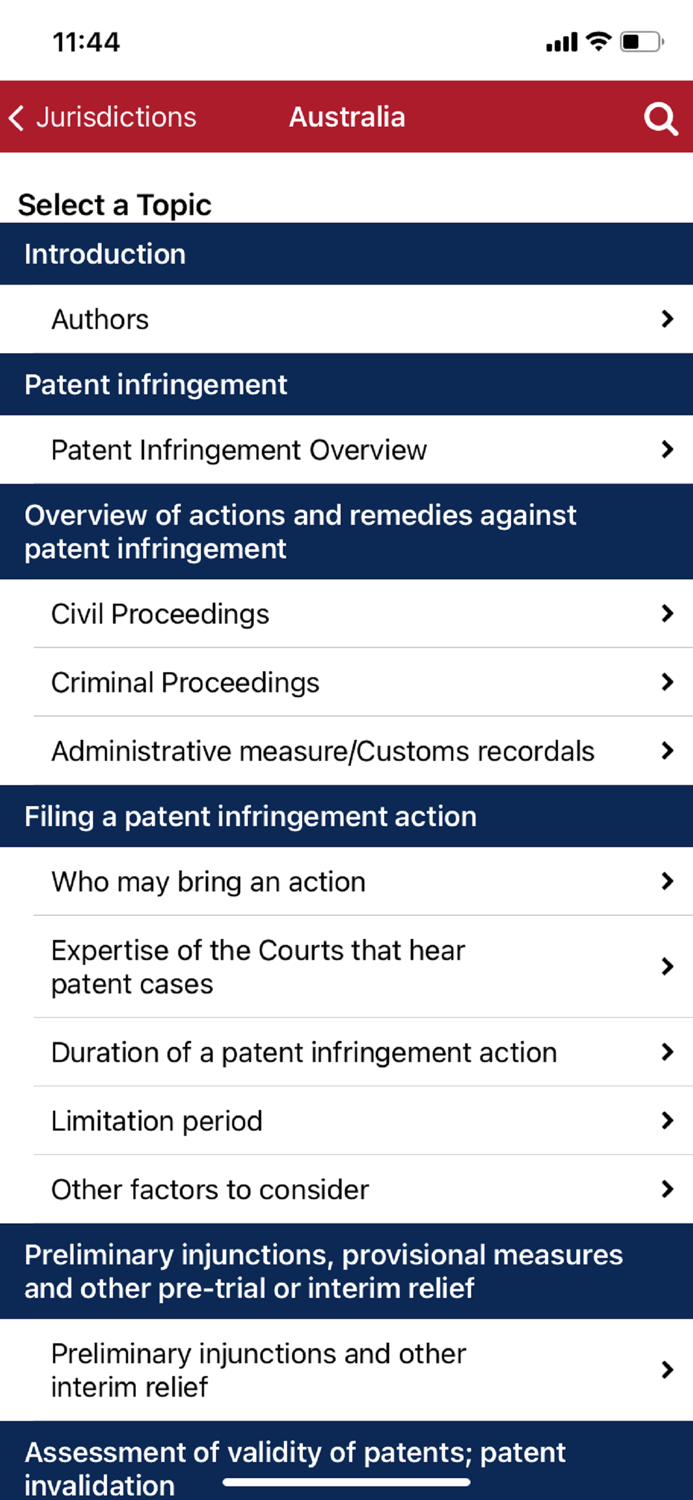Tap chevron beside Administrative measure/Customs recordals
This screenshot has height=1500, width=693.
(667, 751)
